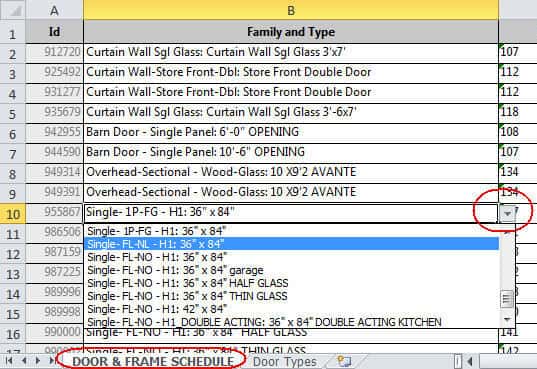
Task: Click Id cell 931277
Action: point(54,92)
